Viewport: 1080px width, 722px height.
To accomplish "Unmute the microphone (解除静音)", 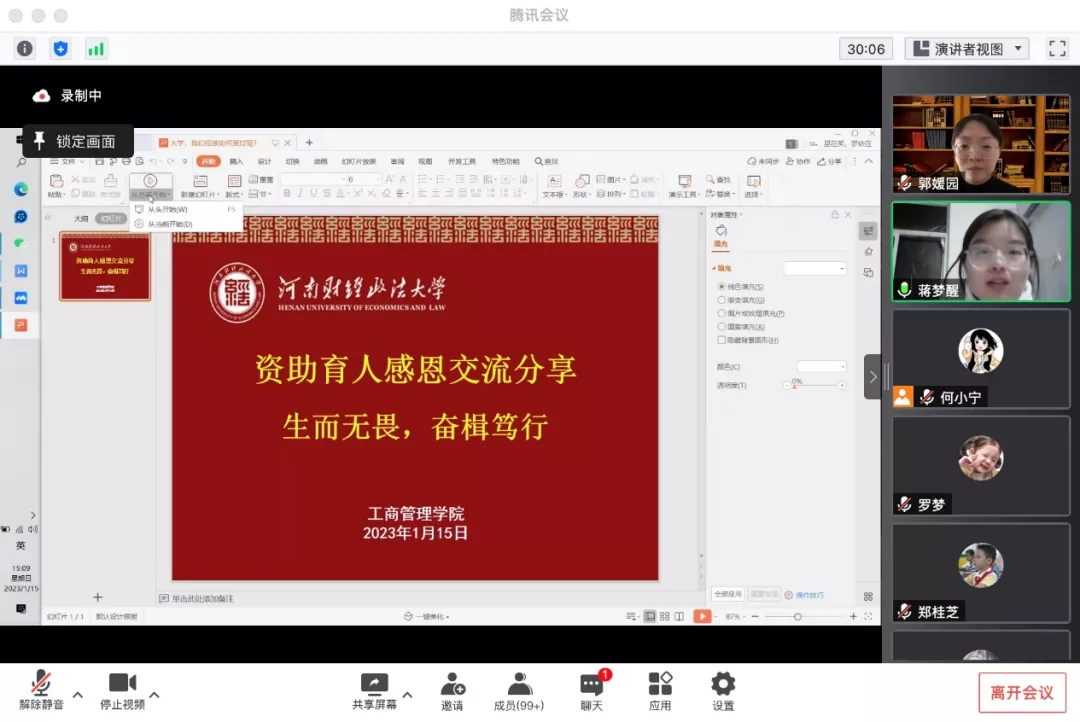I will pos(41,690).
